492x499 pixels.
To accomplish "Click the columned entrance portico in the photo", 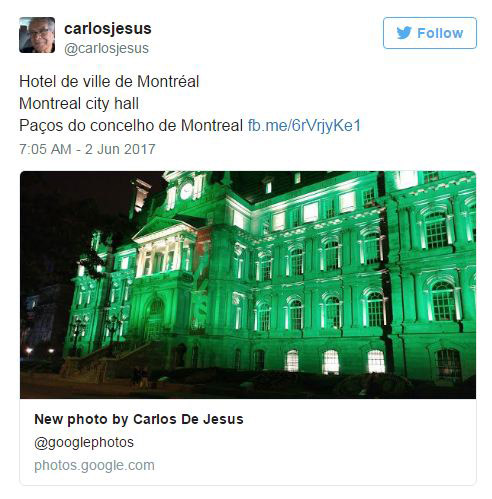I will click(163, 252).
